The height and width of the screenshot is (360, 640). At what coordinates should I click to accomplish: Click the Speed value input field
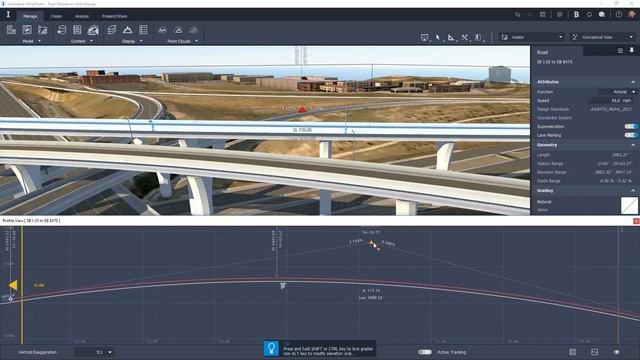pos(612,100)
